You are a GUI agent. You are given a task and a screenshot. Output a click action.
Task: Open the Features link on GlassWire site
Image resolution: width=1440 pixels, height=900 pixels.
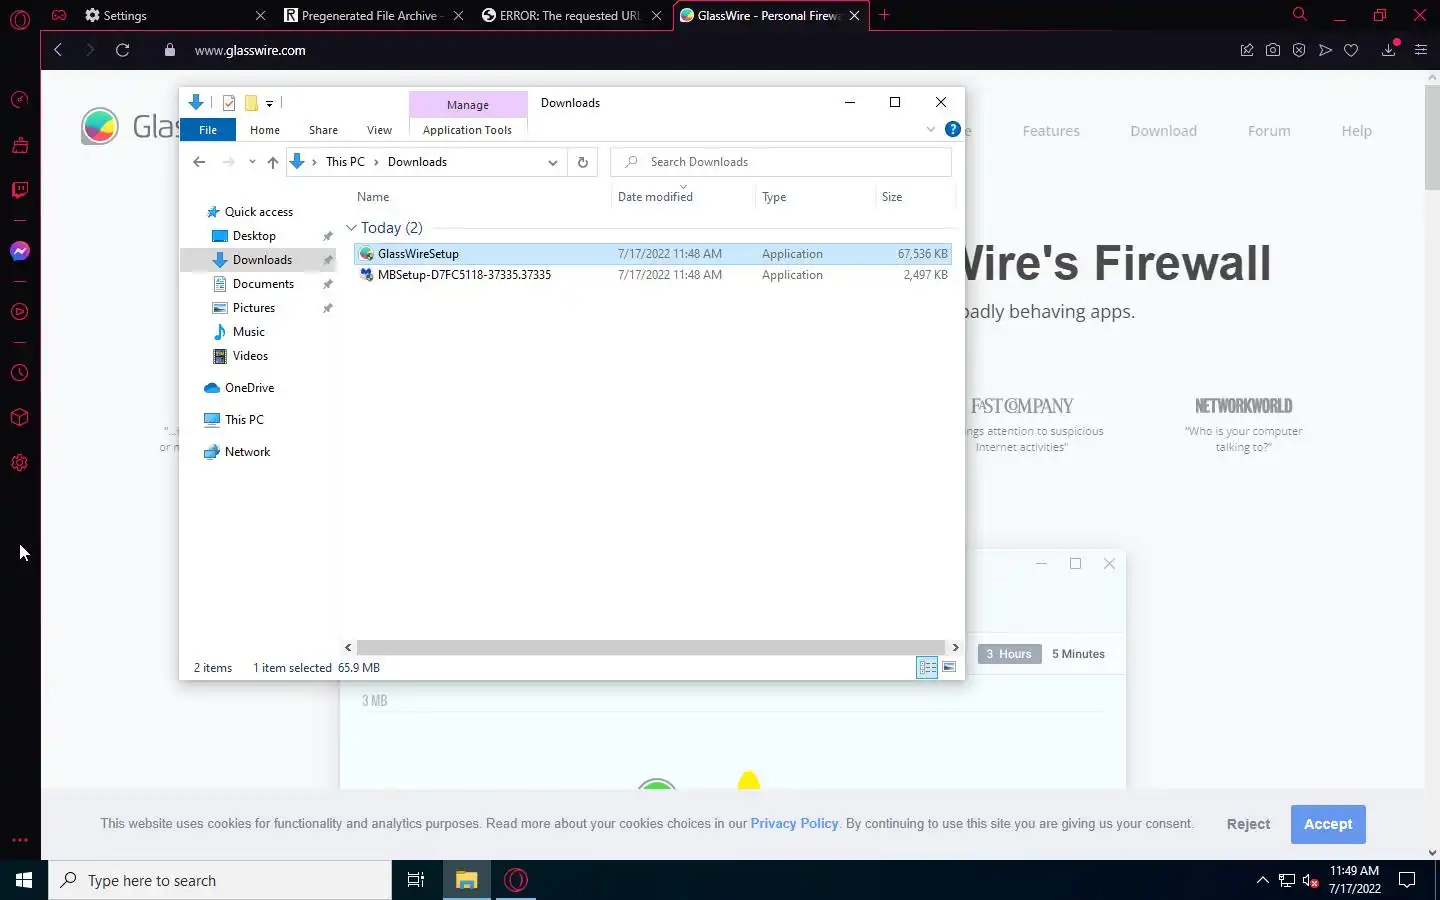[x=1051, y=131]
